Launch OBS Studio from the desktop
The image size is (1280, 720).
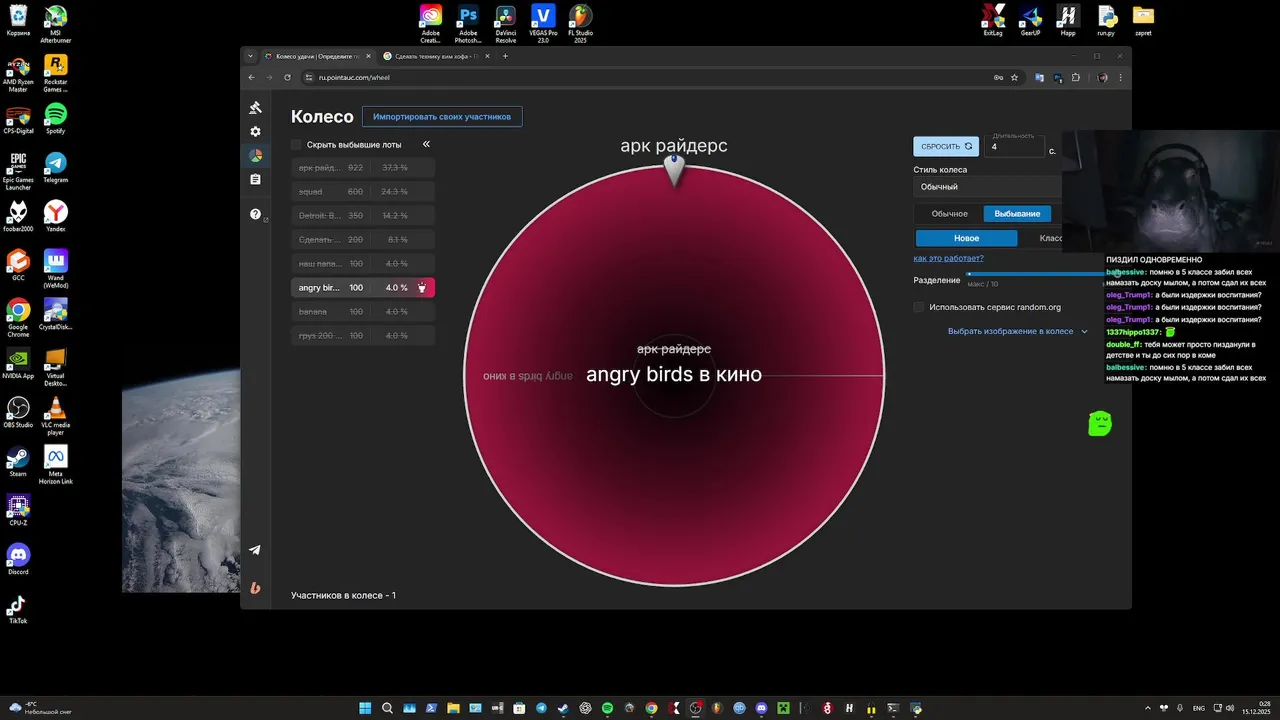click(x=18, y=412)
